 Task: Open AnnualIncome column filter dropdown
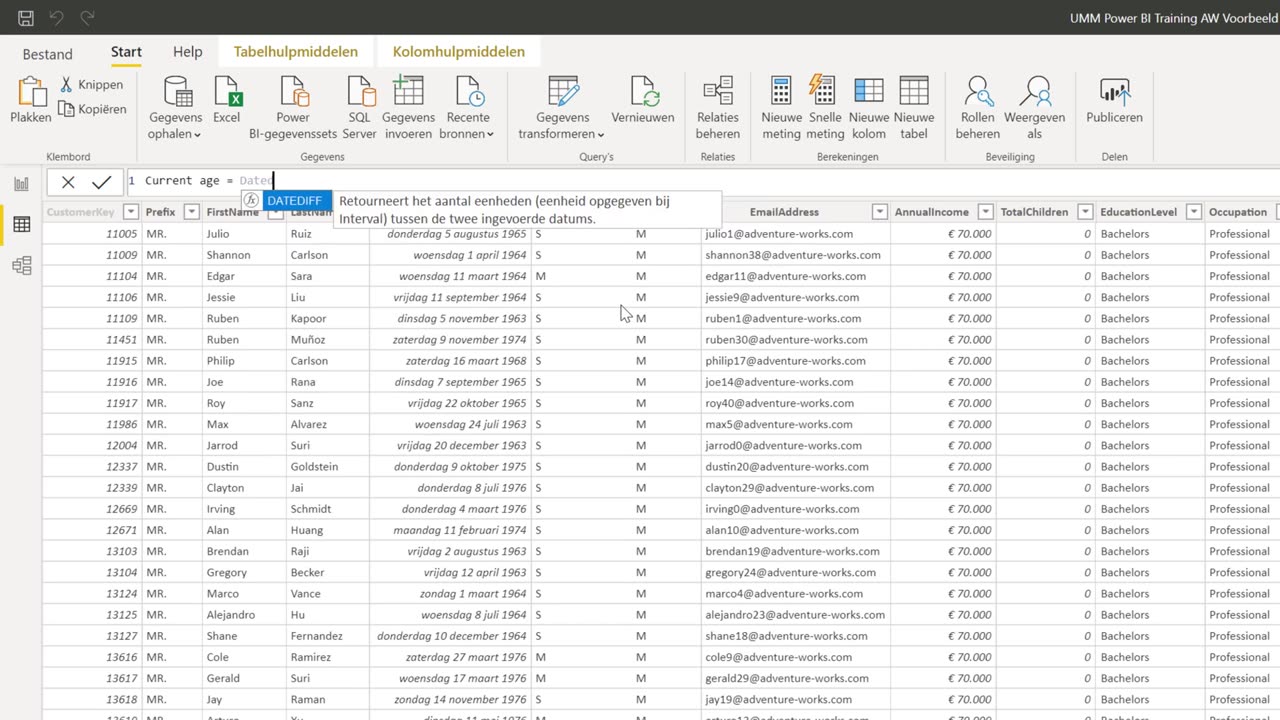[x=985, y=212]
